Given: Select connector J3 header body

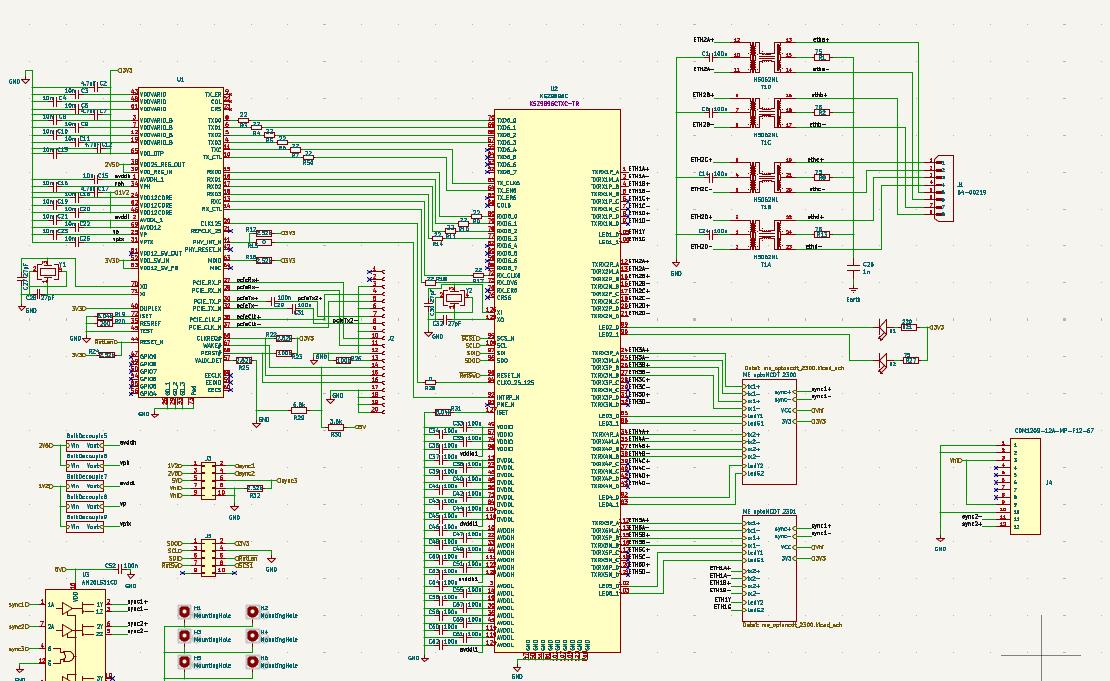Looking at the screenshot, I should (208, 481).
